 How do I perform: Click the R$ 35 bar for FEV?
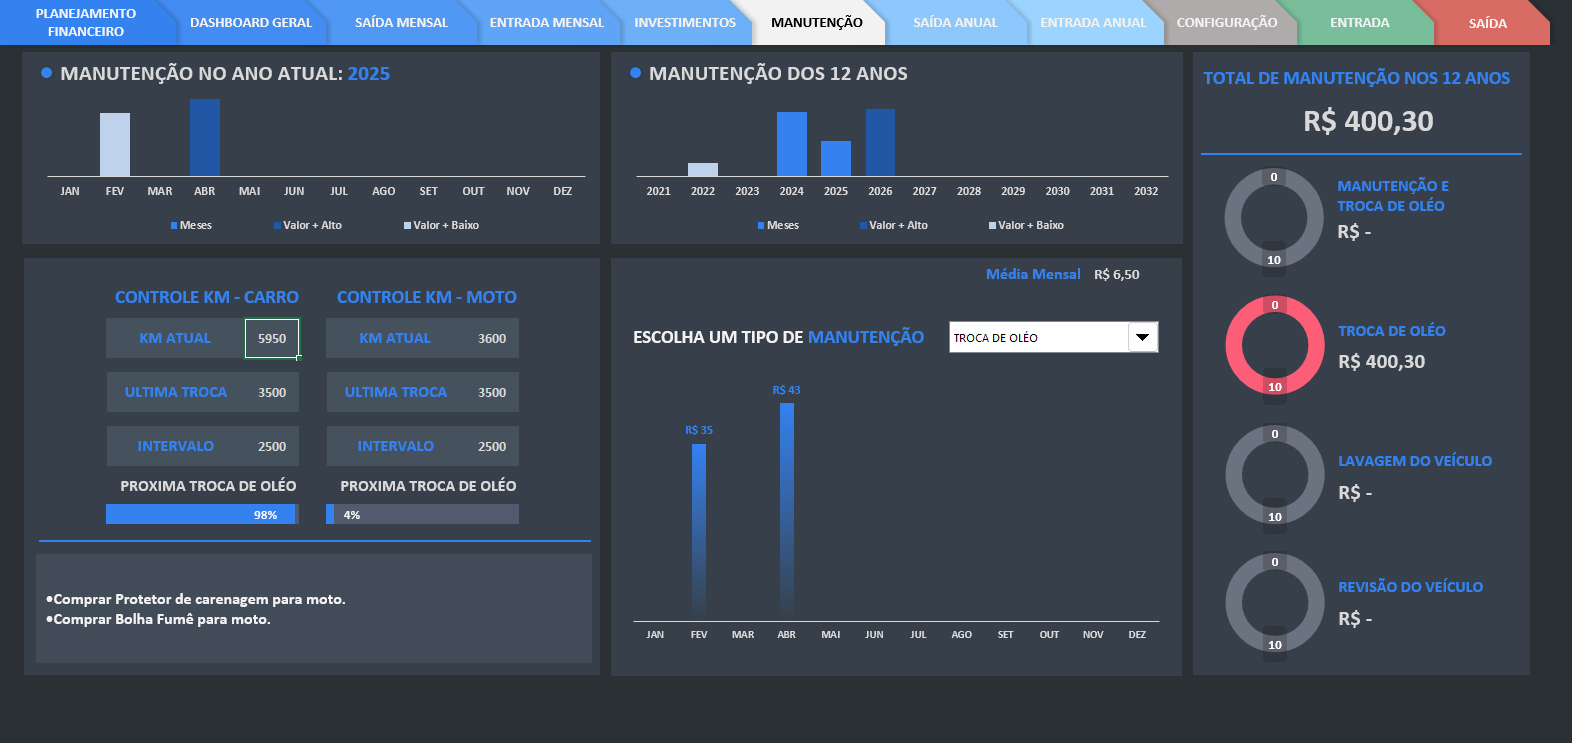[x=699, y=532]
